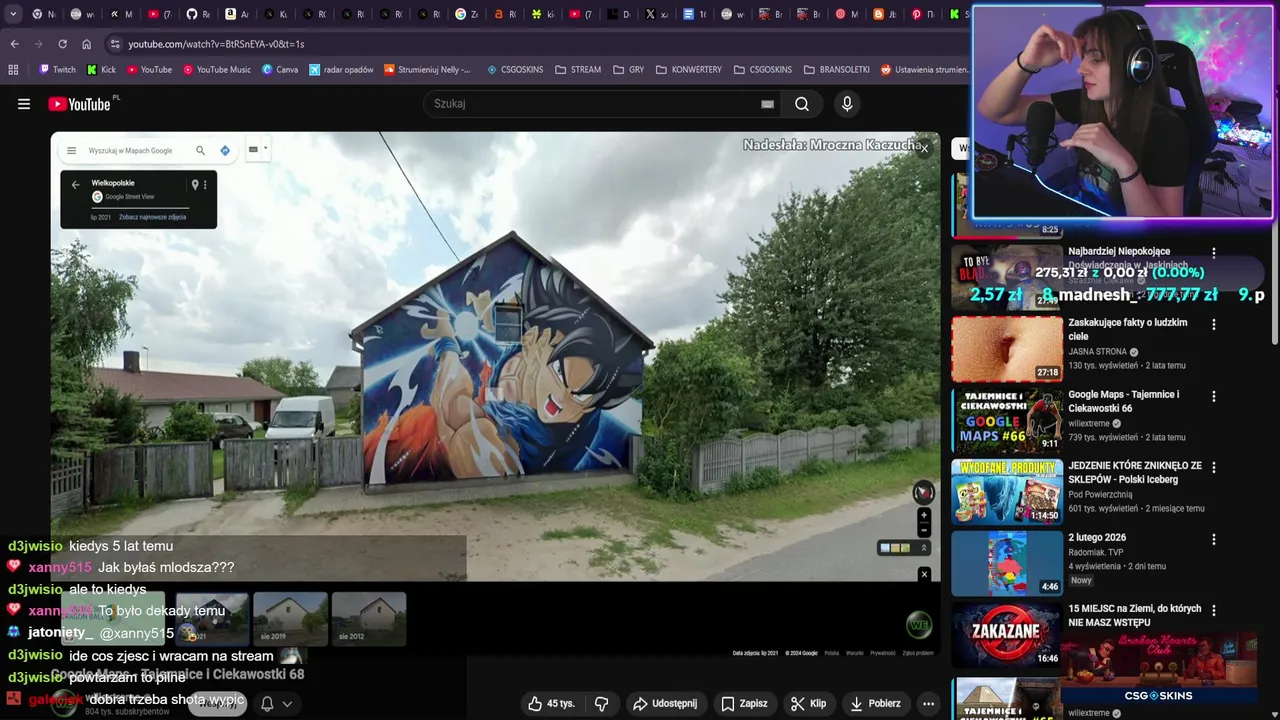Open the tab search dropdown arrow
The width and height of the screenshot is (1280, 720).
13,14
